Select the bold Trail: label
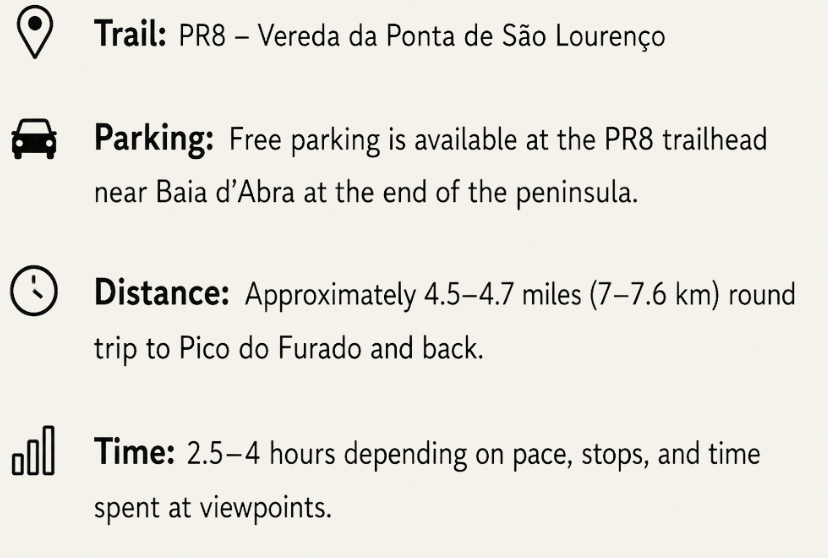 tap(130, 34)
